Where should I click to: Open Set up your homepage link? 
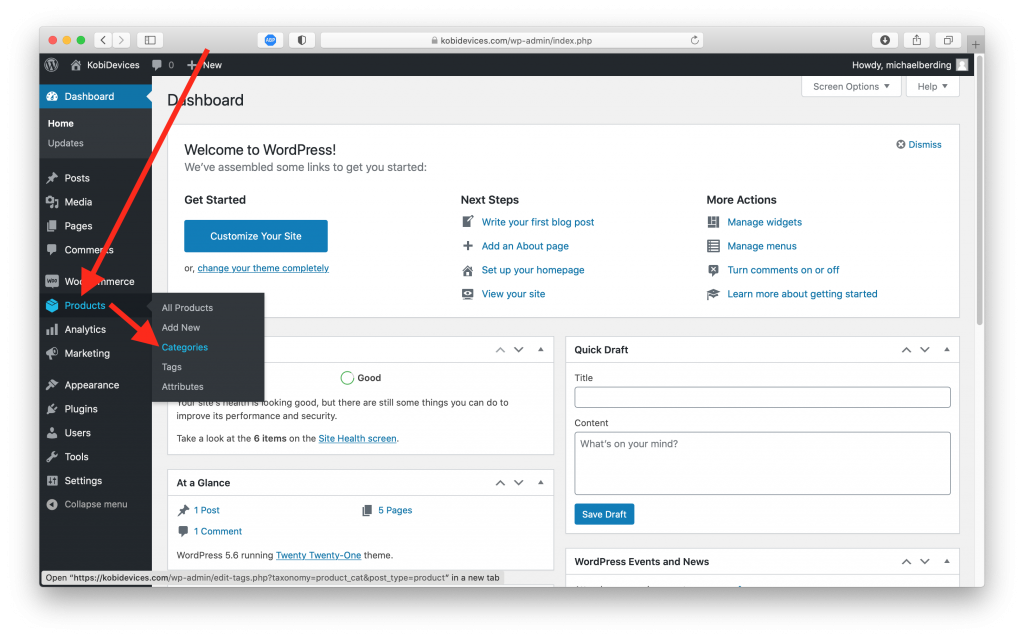coord(533,270)
